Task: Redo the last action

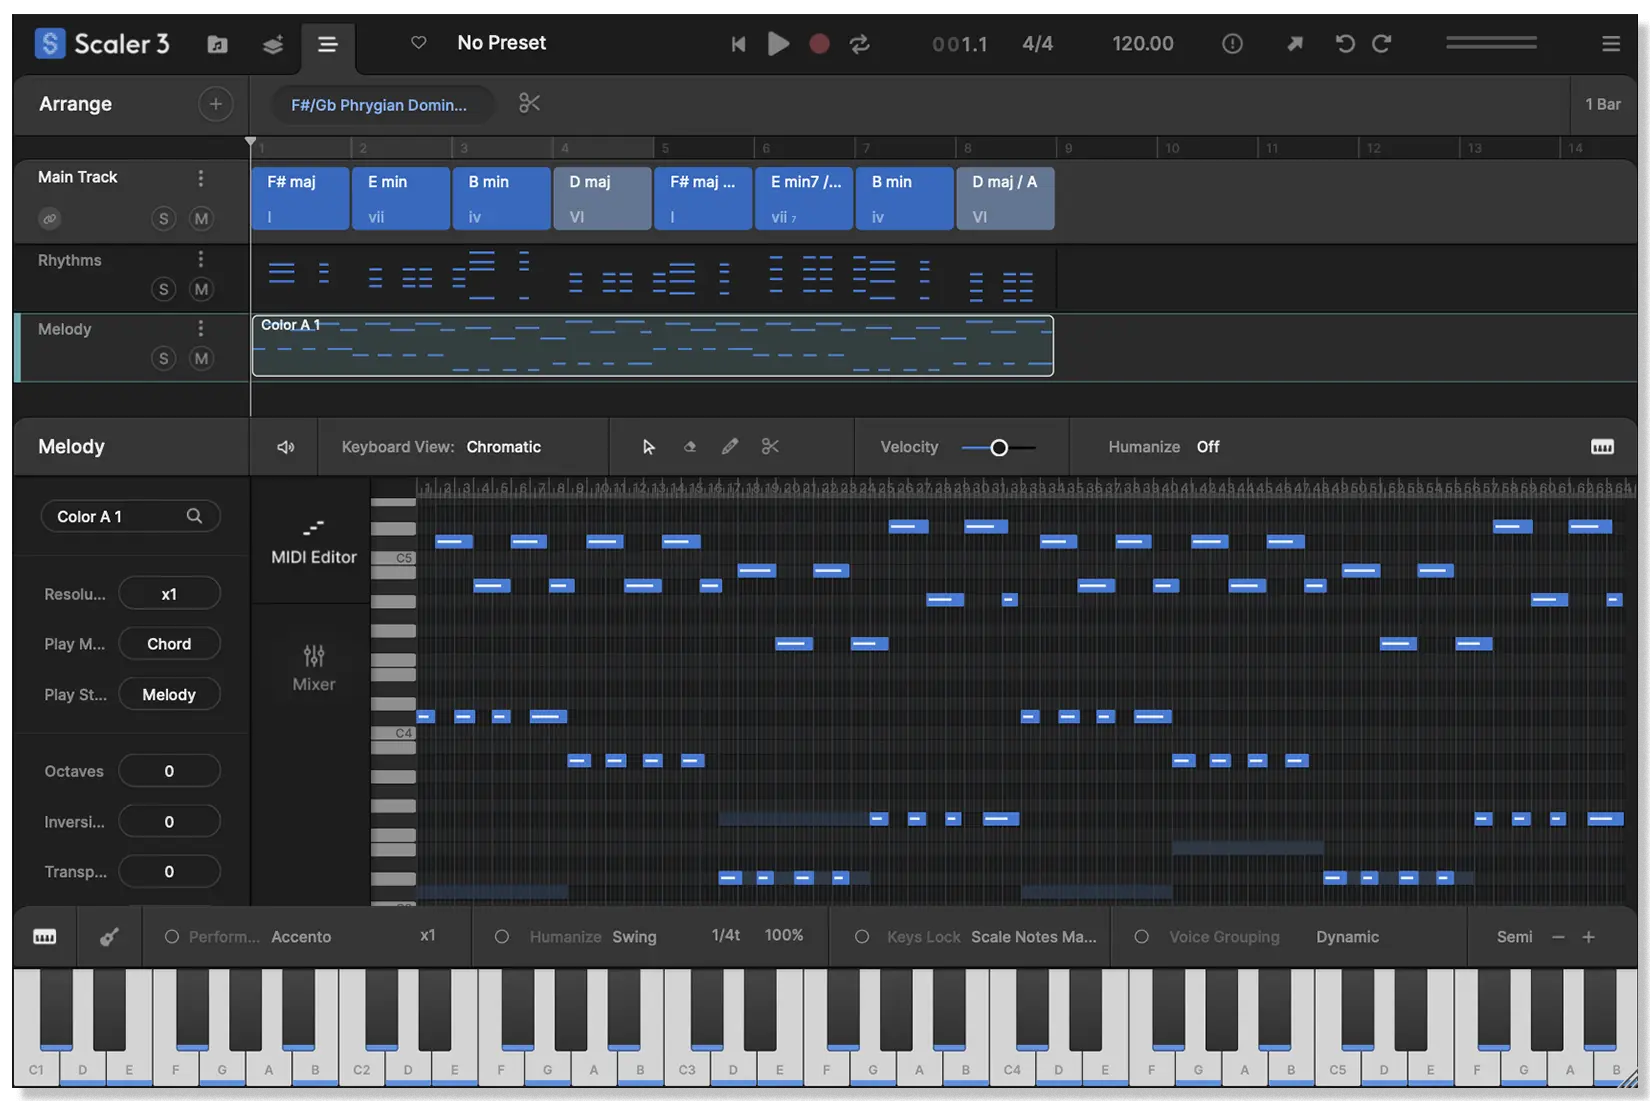Action: [x=1382, y=44]
